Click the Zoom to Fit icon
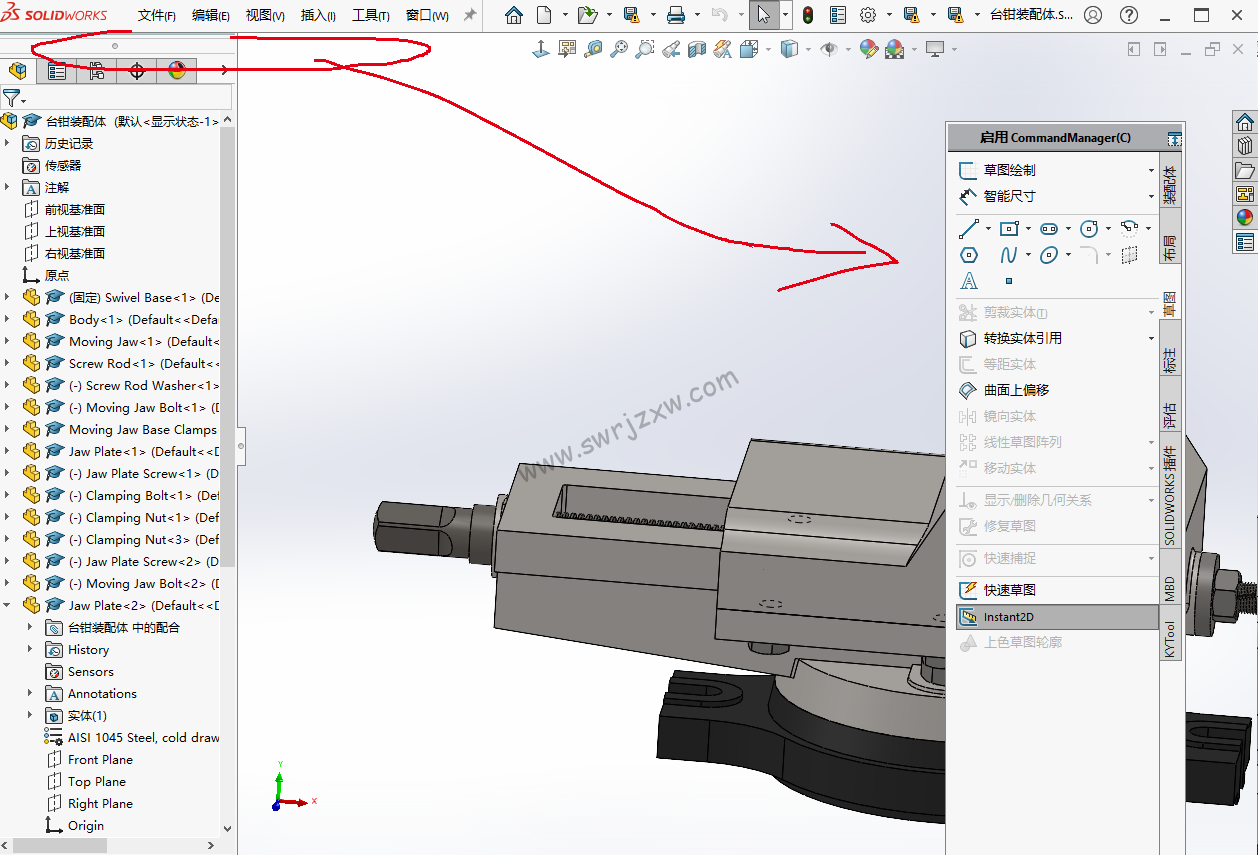 (619, 49)
